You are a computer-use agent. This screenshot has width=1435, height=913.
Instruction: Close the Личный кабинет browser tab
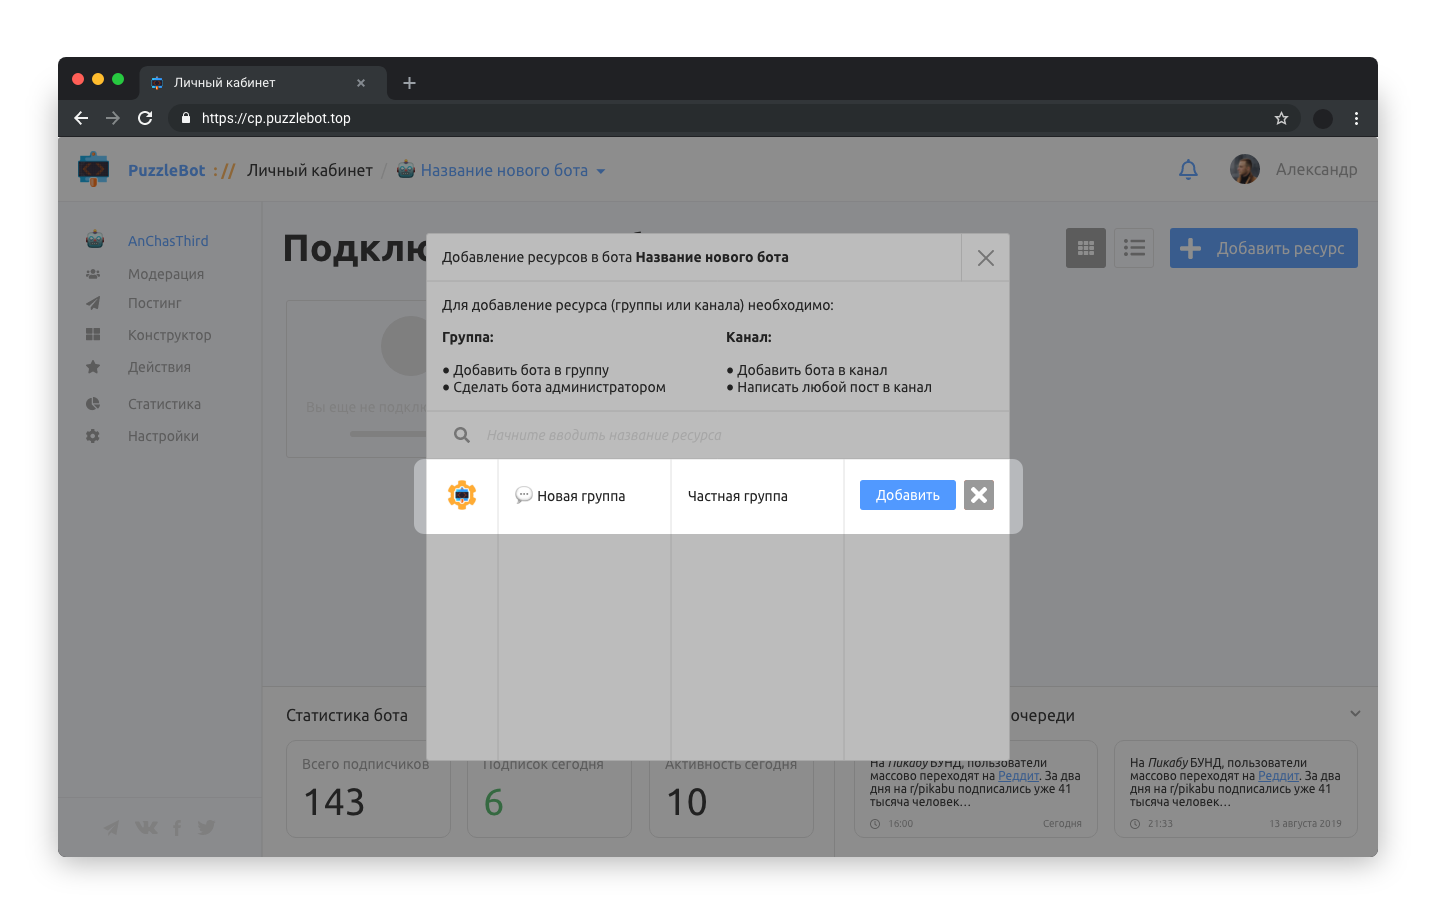pyautogui.click(x=361, y=83)
